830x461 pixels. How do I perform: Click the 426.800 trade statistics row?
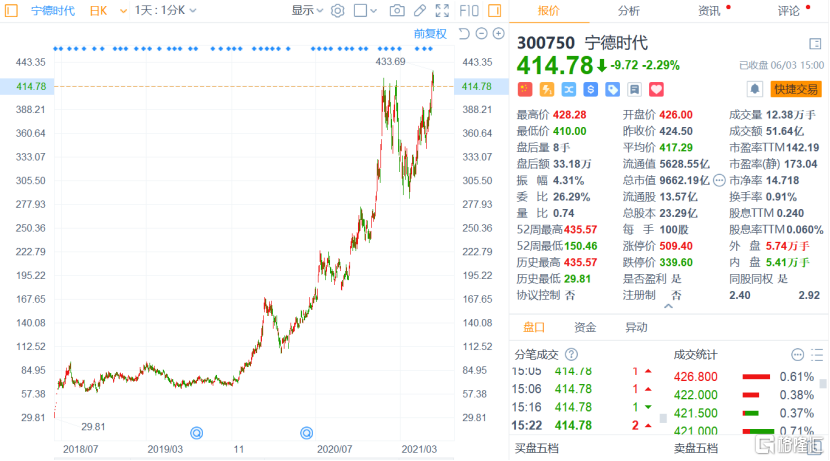point(744,377)
